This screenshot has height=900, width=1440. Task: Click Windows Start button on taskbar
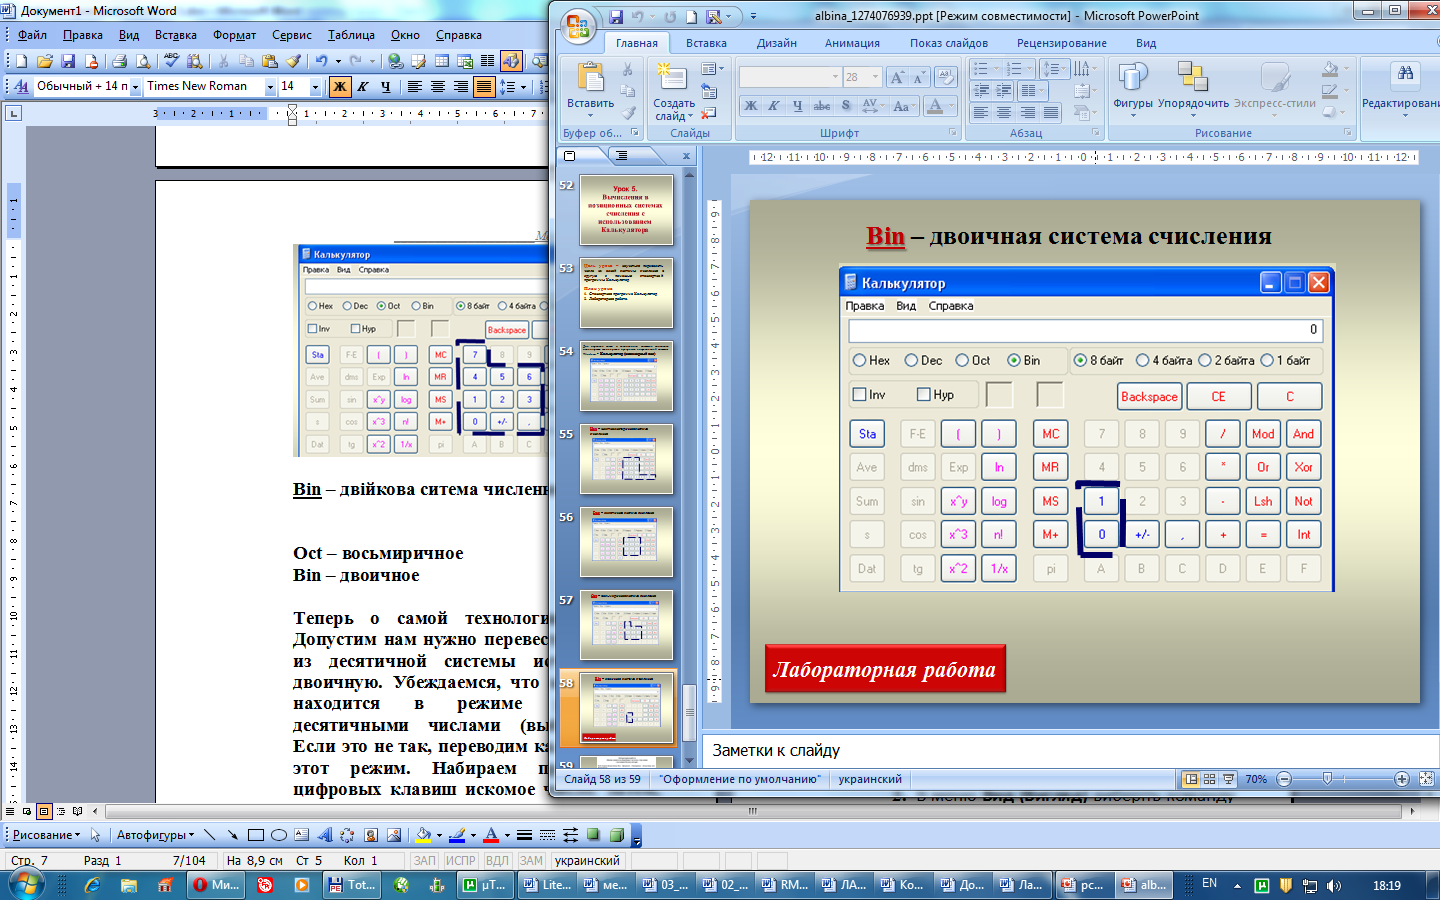[26, 885]
